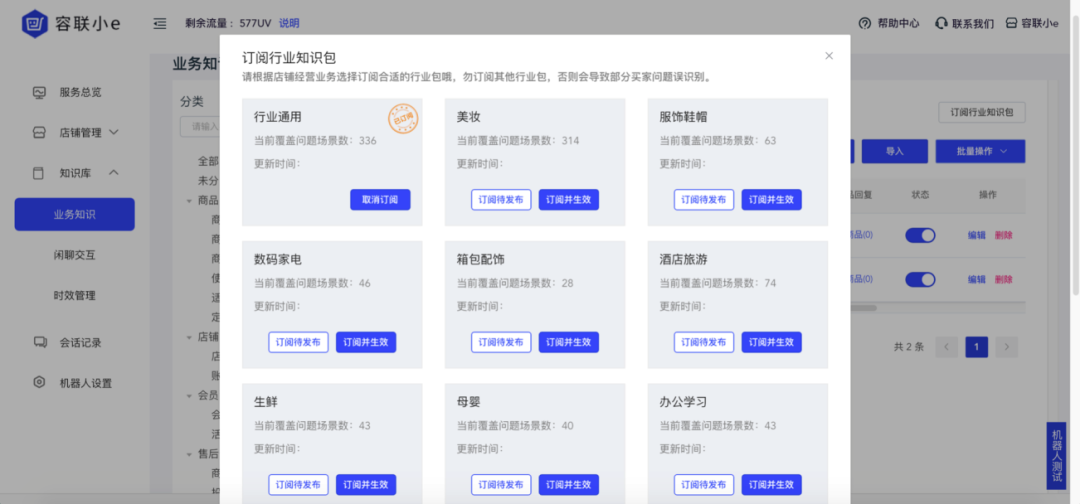Image resolution: width=1080 pixels, height=504 pixels.
Task: Click the 会话记录 chat icon
Action: pyautogui.click(x=39, y=342)
